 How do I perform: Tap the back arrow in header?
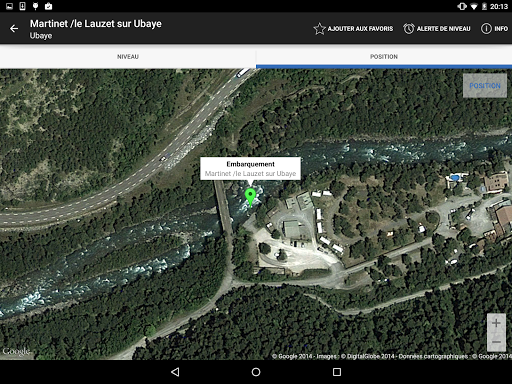(x=14, y=29)
